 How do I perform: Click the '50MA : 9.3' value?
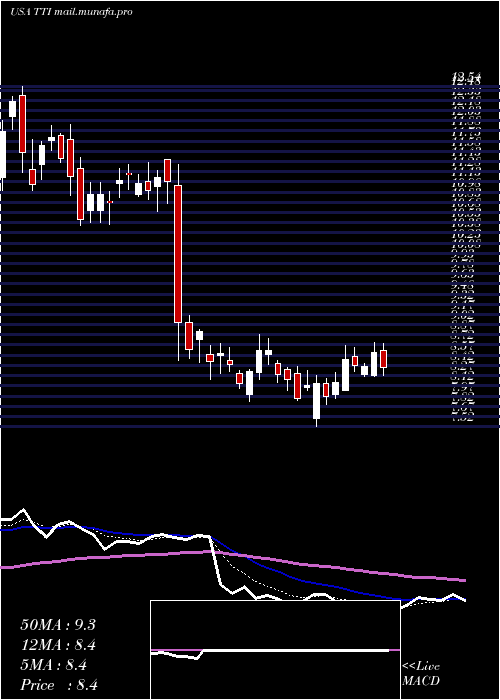tap(58, 625)
